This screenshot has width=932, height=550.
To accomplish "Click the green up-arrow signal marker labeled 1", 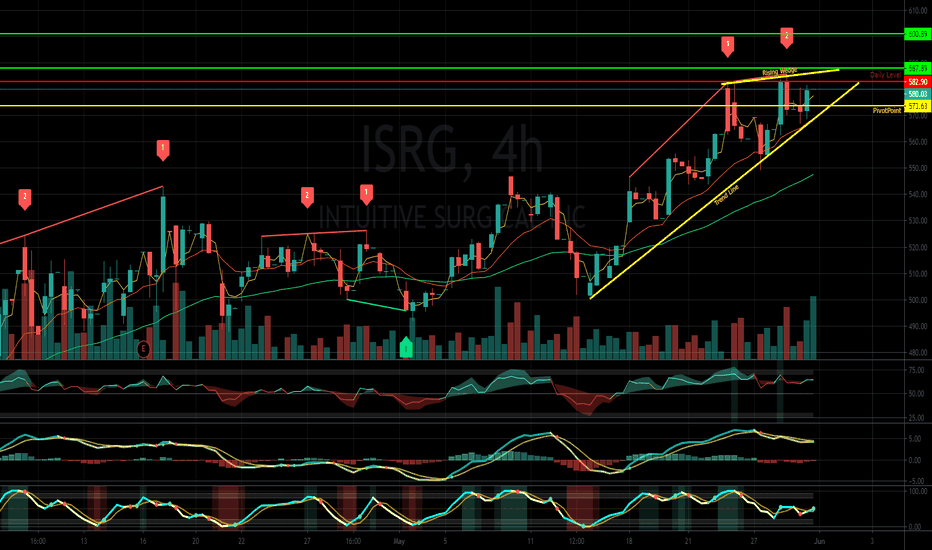I will click(x=405, y=347).
